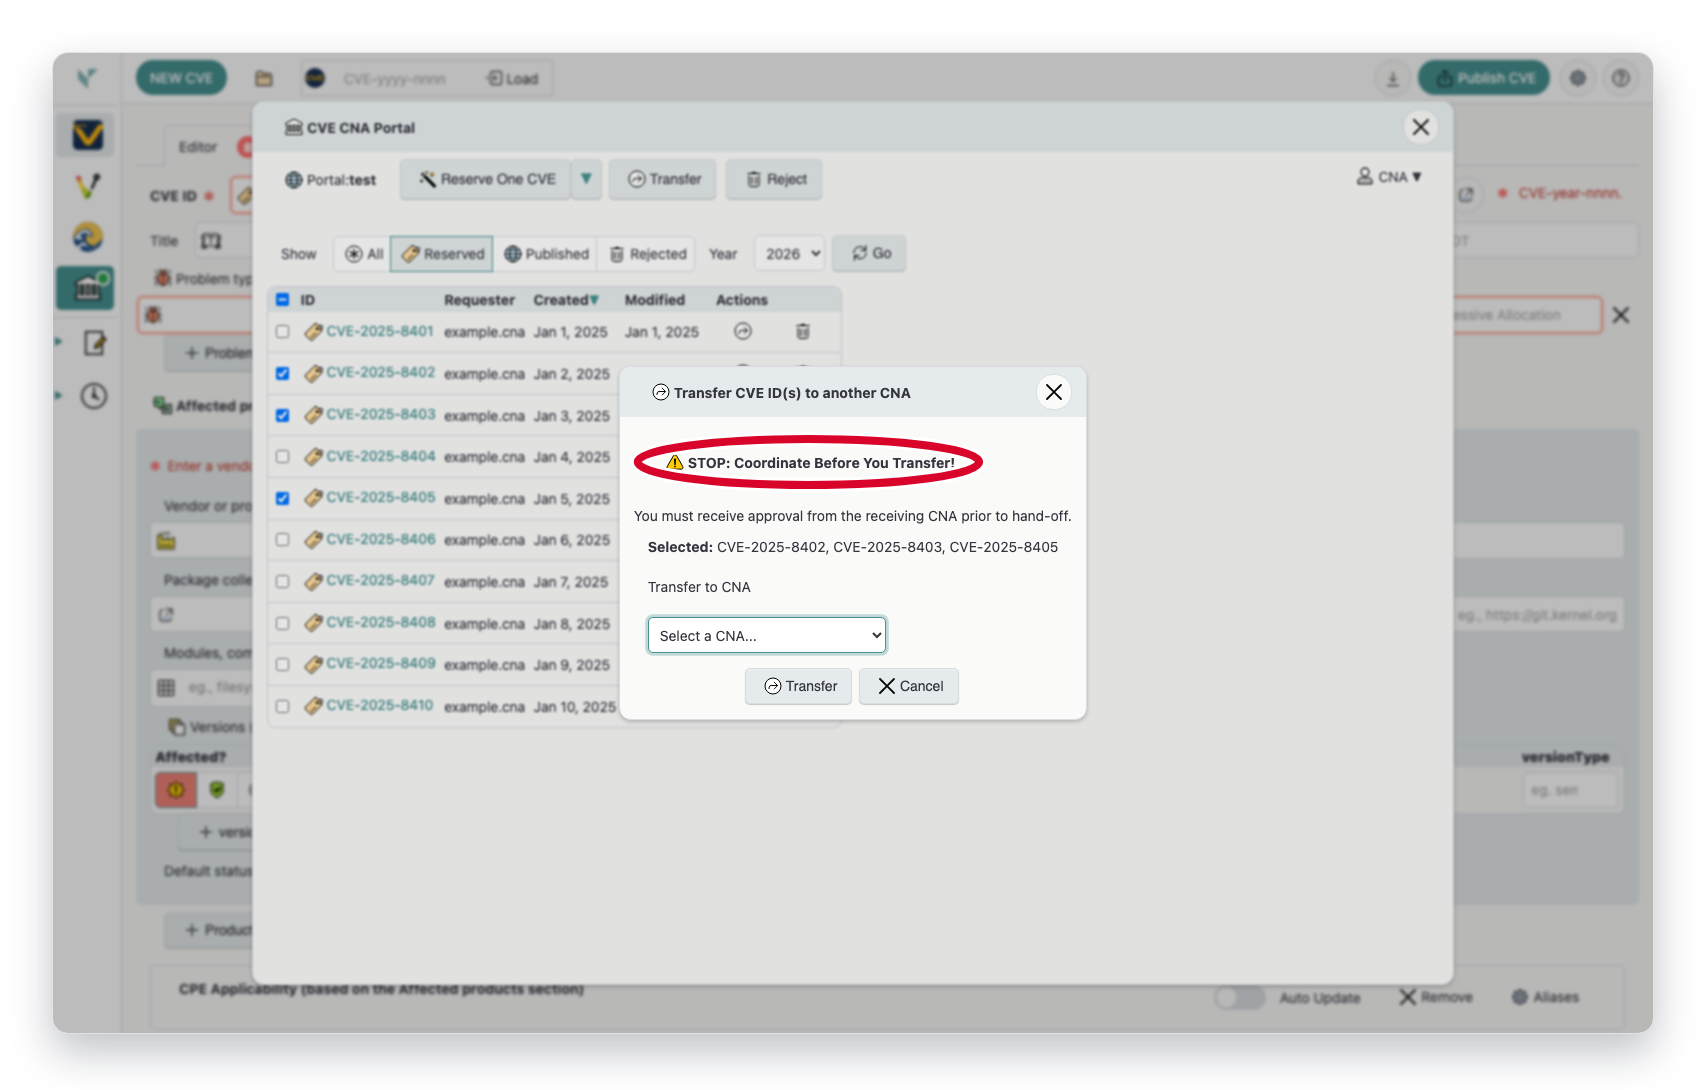Switch to the Editor tab
The height and width of the screenshot is (1090, 1706).
pos(197,147)
